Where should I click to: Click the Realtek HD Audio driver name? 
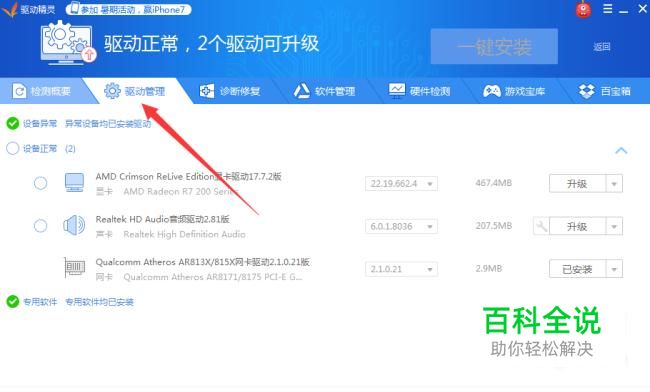pos(162,219)
